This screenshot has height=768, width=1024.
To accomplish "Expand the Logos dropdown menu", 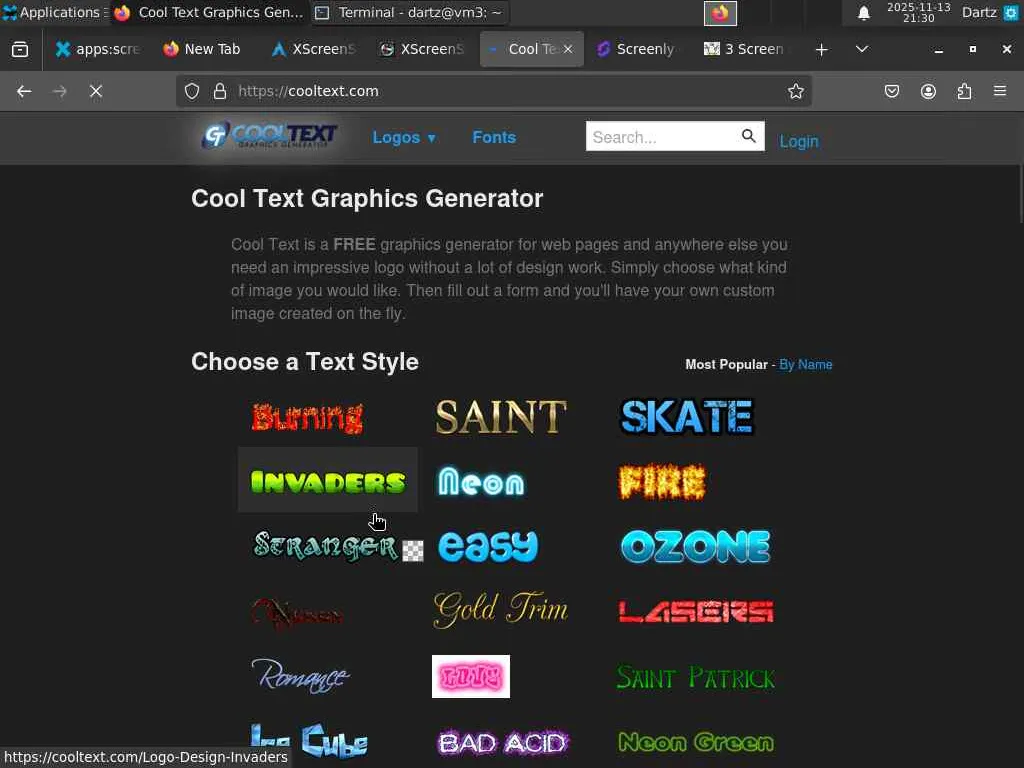I will [404, 137].
